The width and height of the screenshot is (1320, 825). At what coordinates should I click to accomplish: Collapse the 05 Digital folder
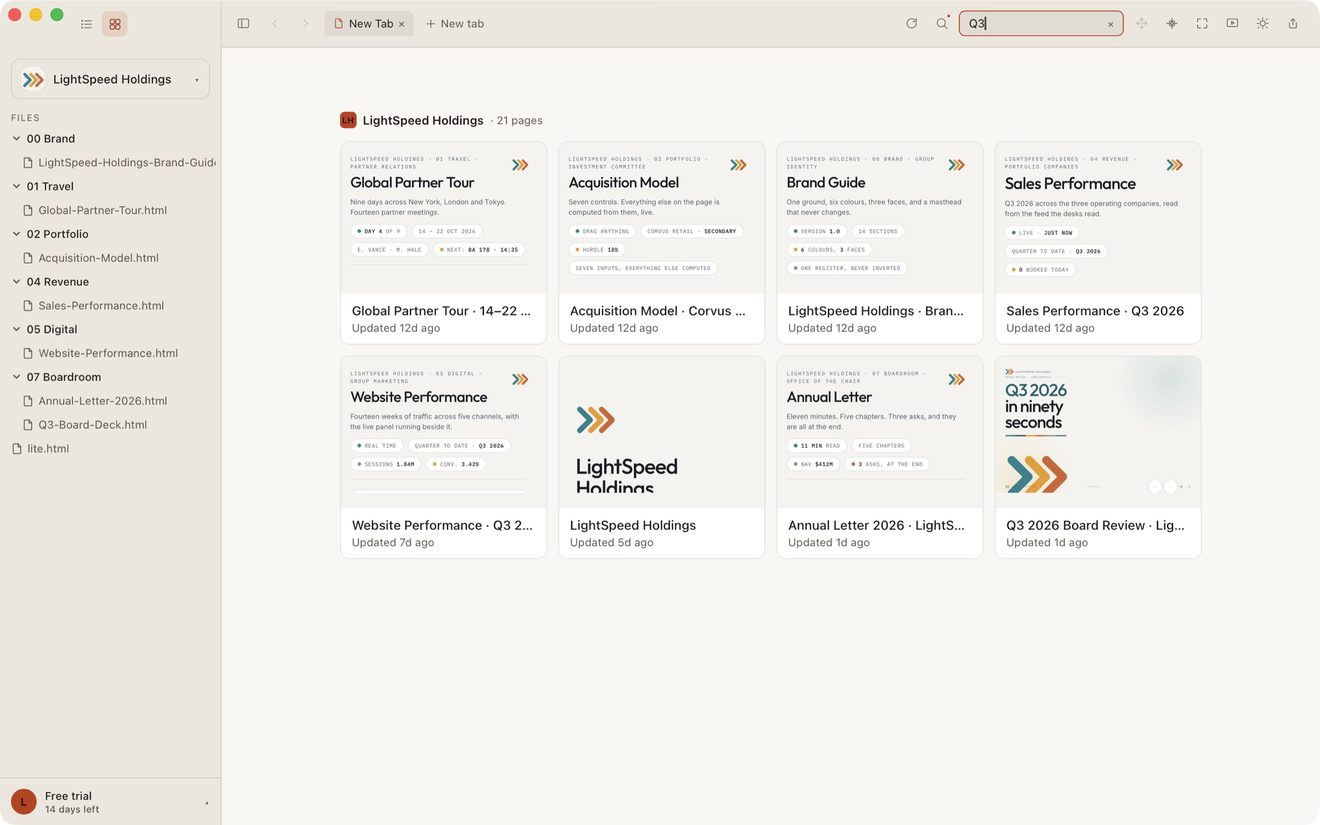16,329
